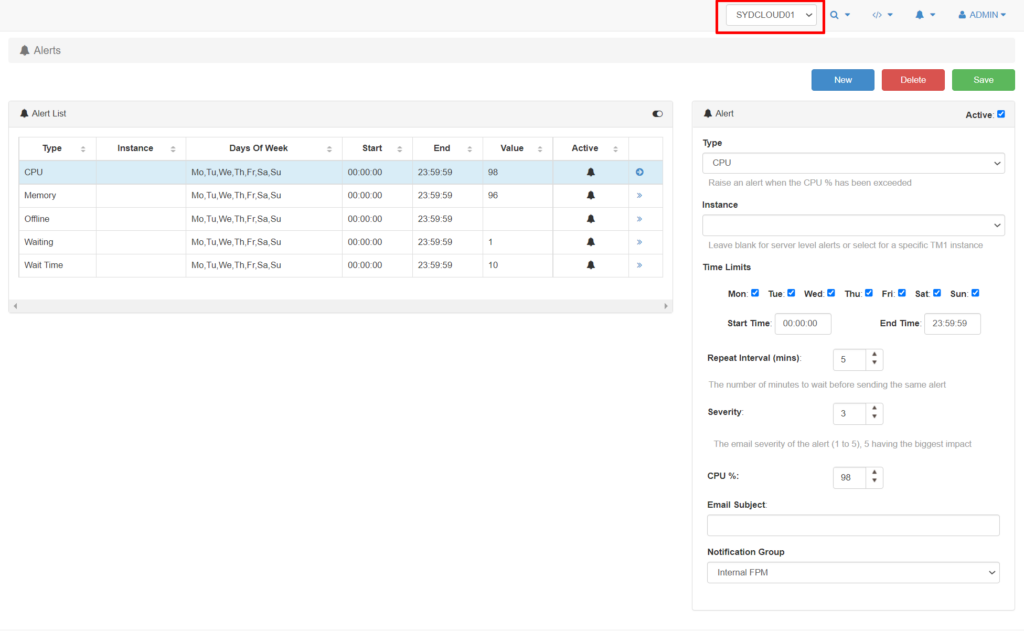Expand the SYDCLOUD01 server dropdown
The width and height of the screenshot is (1024, 631).
coord(770,16)
